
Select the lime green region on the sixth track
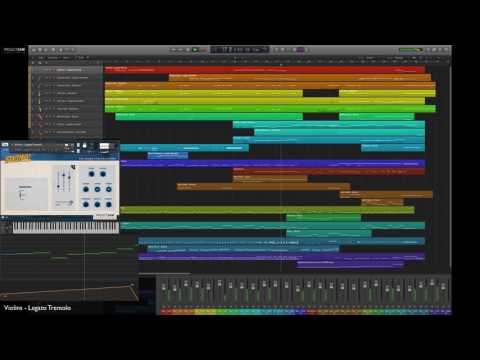click(270, 109)
